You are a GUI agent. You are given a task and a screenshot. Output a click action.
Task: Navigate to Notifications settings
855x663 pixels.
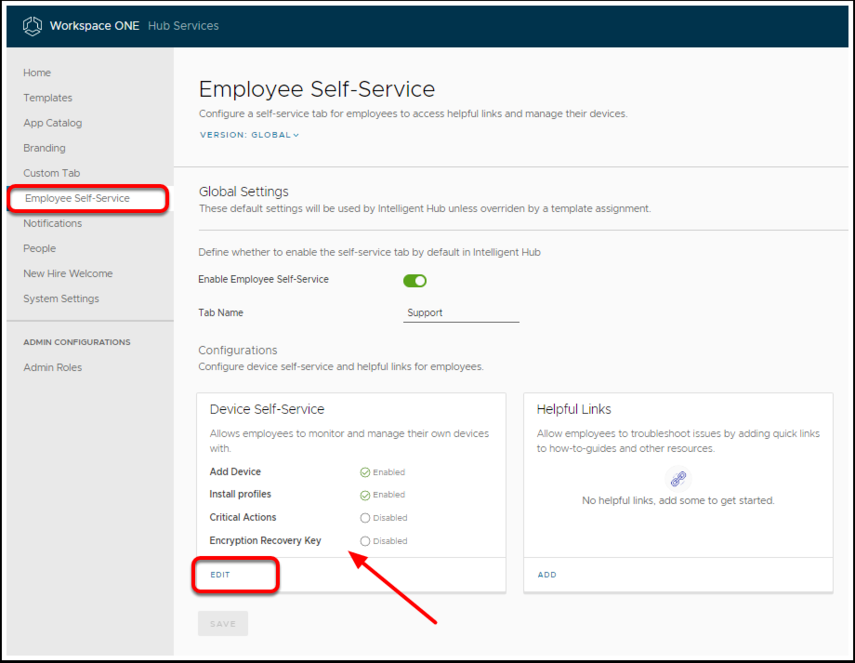(53, 223)
